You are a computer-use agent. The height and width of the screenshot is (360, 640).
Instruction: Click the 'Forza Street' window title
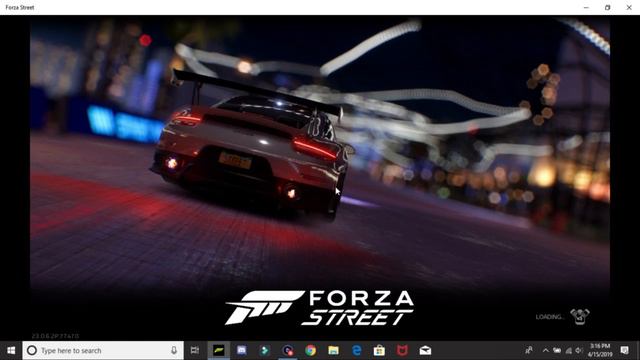point(20,7)
